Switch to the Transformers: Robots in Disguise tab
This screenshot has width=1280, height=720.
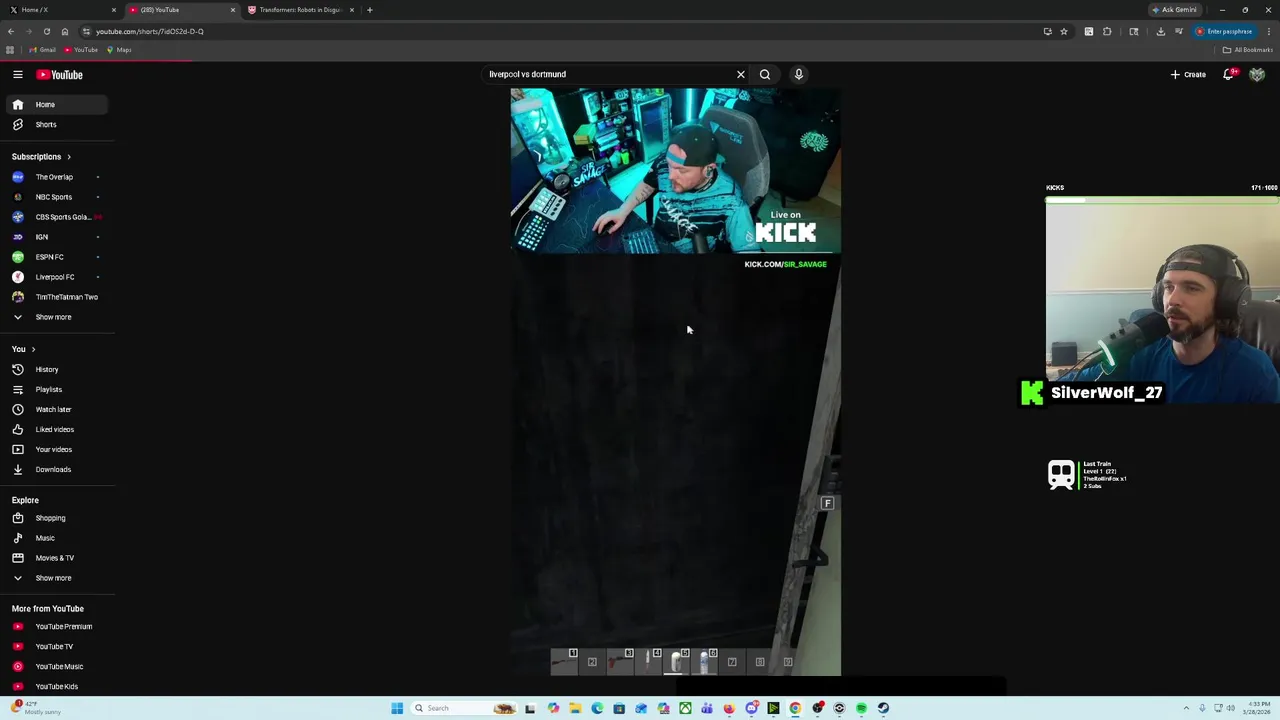point(300,10)
